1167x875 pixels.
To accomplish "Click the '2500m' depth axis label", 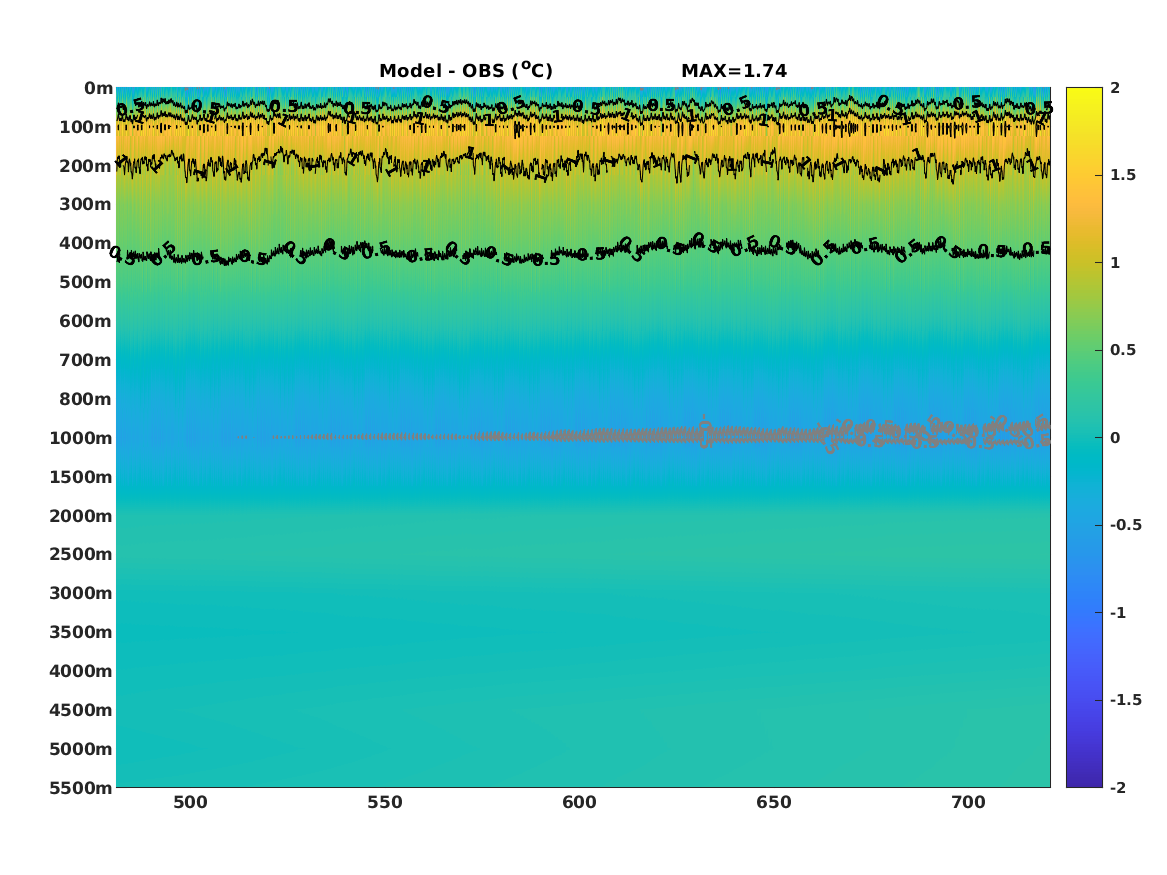I will [80, 554].
